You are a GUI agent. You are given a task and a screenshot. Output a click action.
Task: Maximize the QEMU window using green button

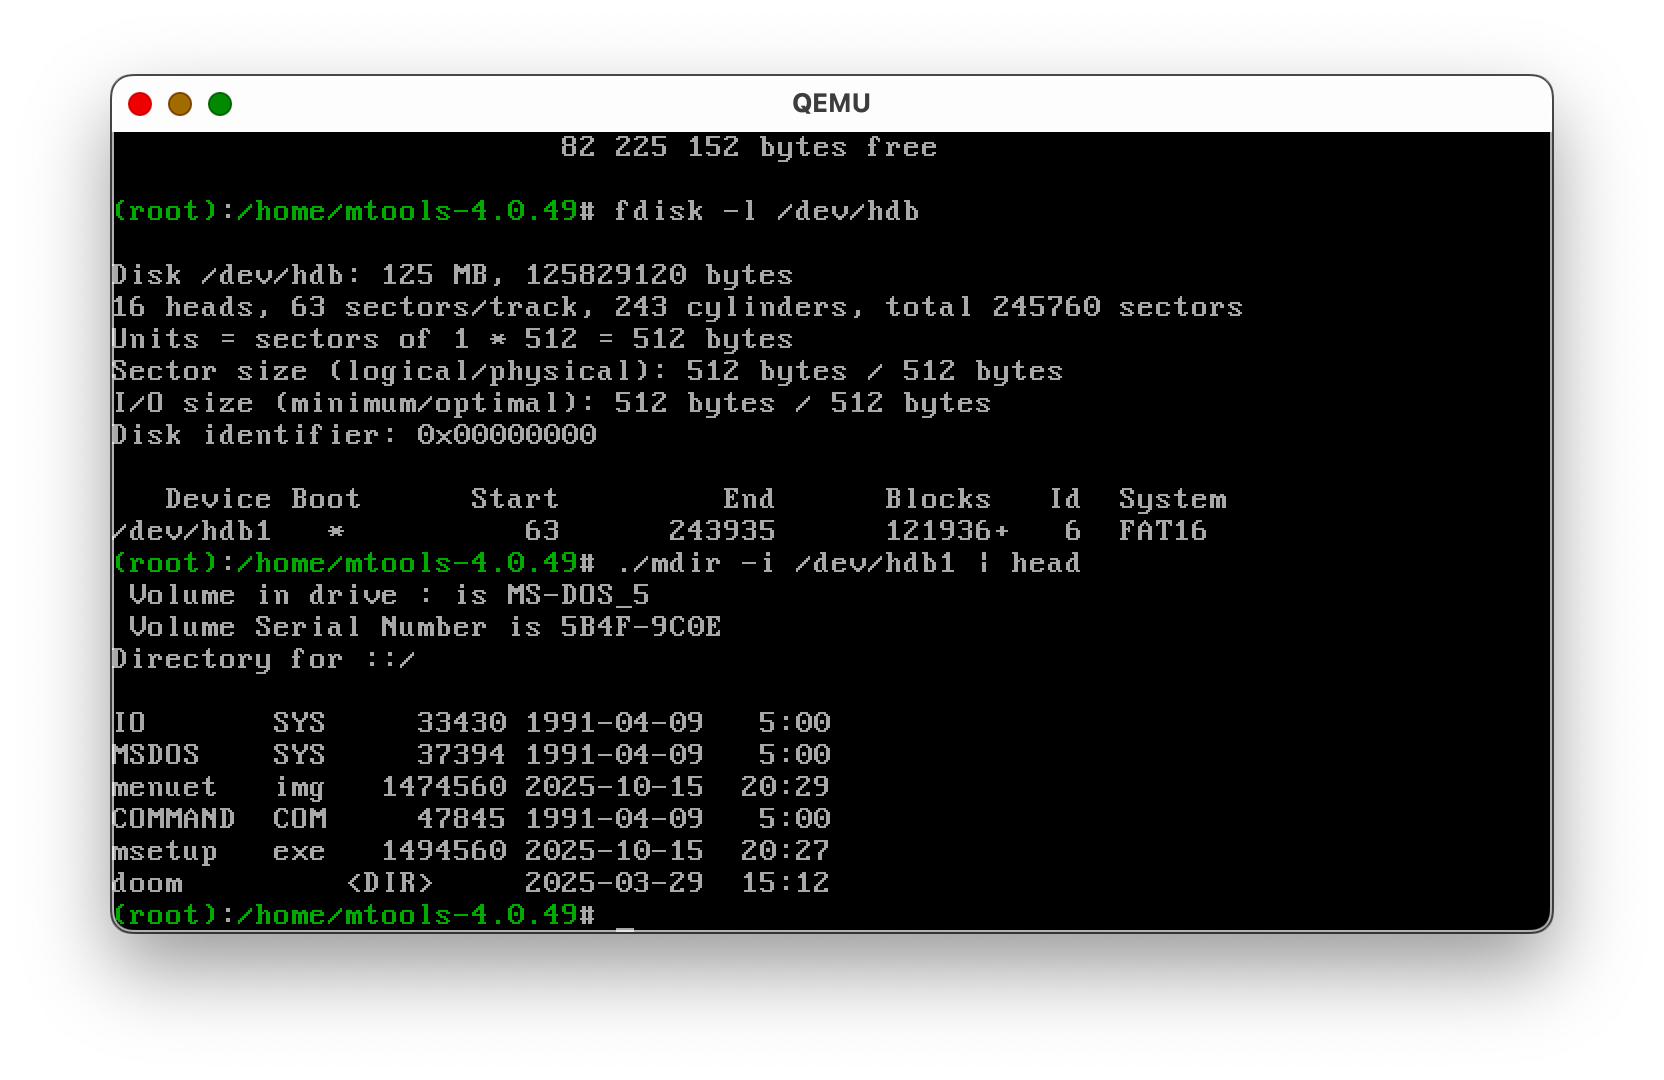click(220, 104)
